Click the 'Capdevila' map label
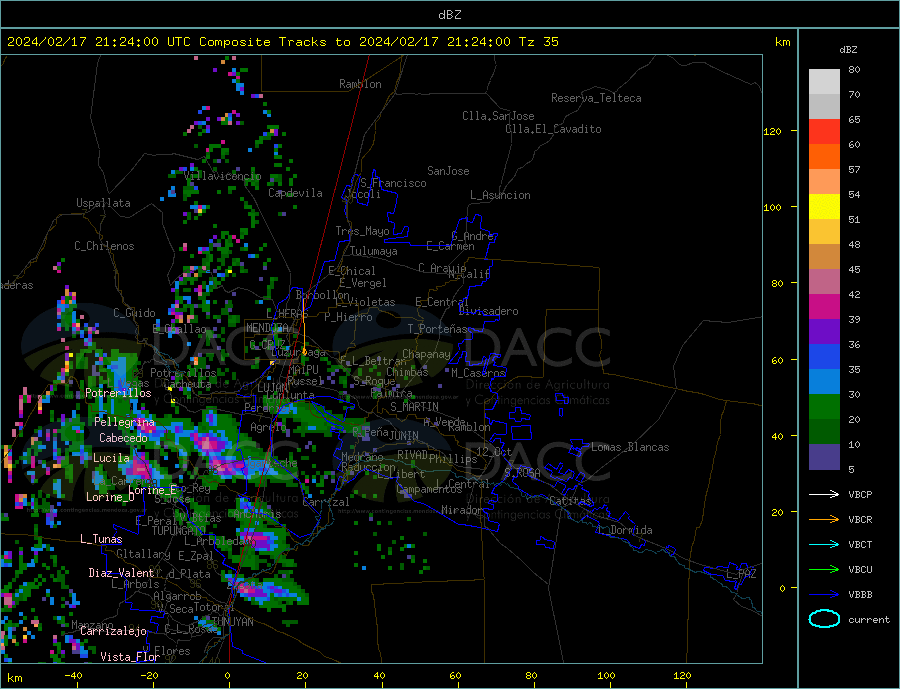Screen dimensions: 900x689 pyautogui.click(x=295, y=193)
